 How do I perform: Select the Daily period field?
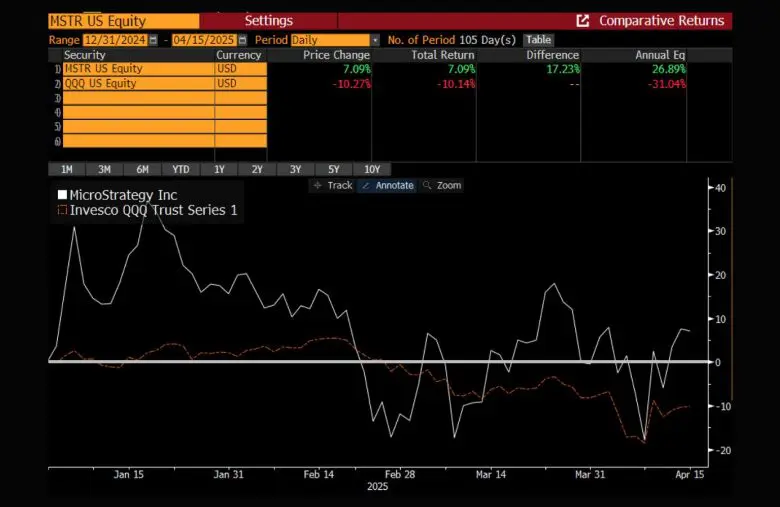(x=331, y=40)
